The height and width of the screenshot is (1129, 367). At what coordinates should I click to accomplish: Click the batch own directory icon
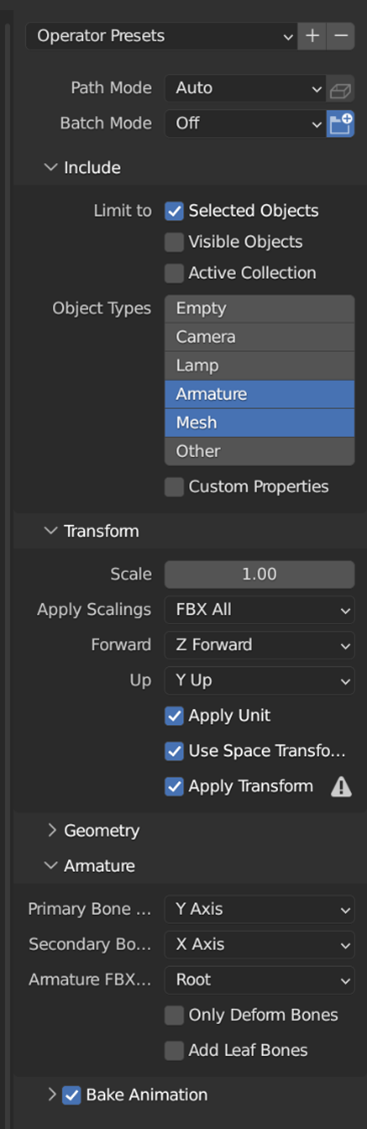tap(340, 124)
